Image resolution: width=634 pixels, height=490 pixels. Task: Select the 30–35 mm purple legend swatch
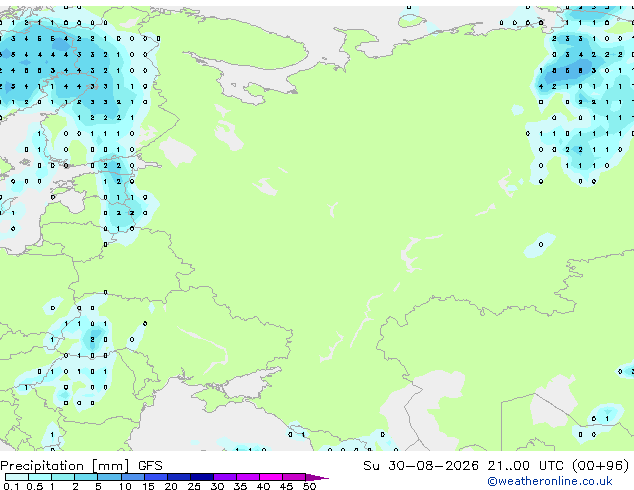pyautogui.click(x=225, y=477)
